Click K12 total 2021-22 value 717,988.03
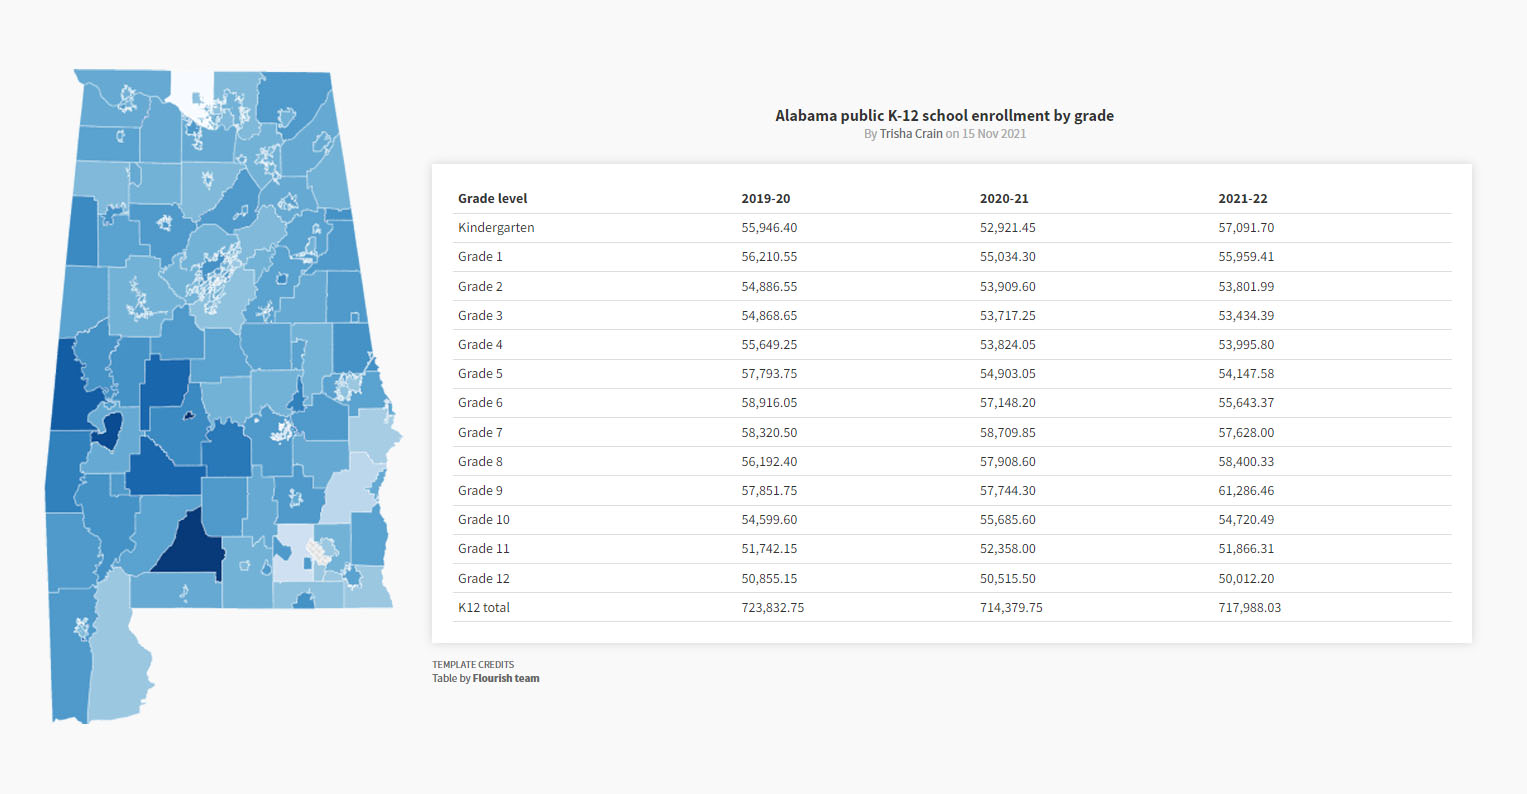This screenshot has width=1527, height=794. [x=1249, y=608]
